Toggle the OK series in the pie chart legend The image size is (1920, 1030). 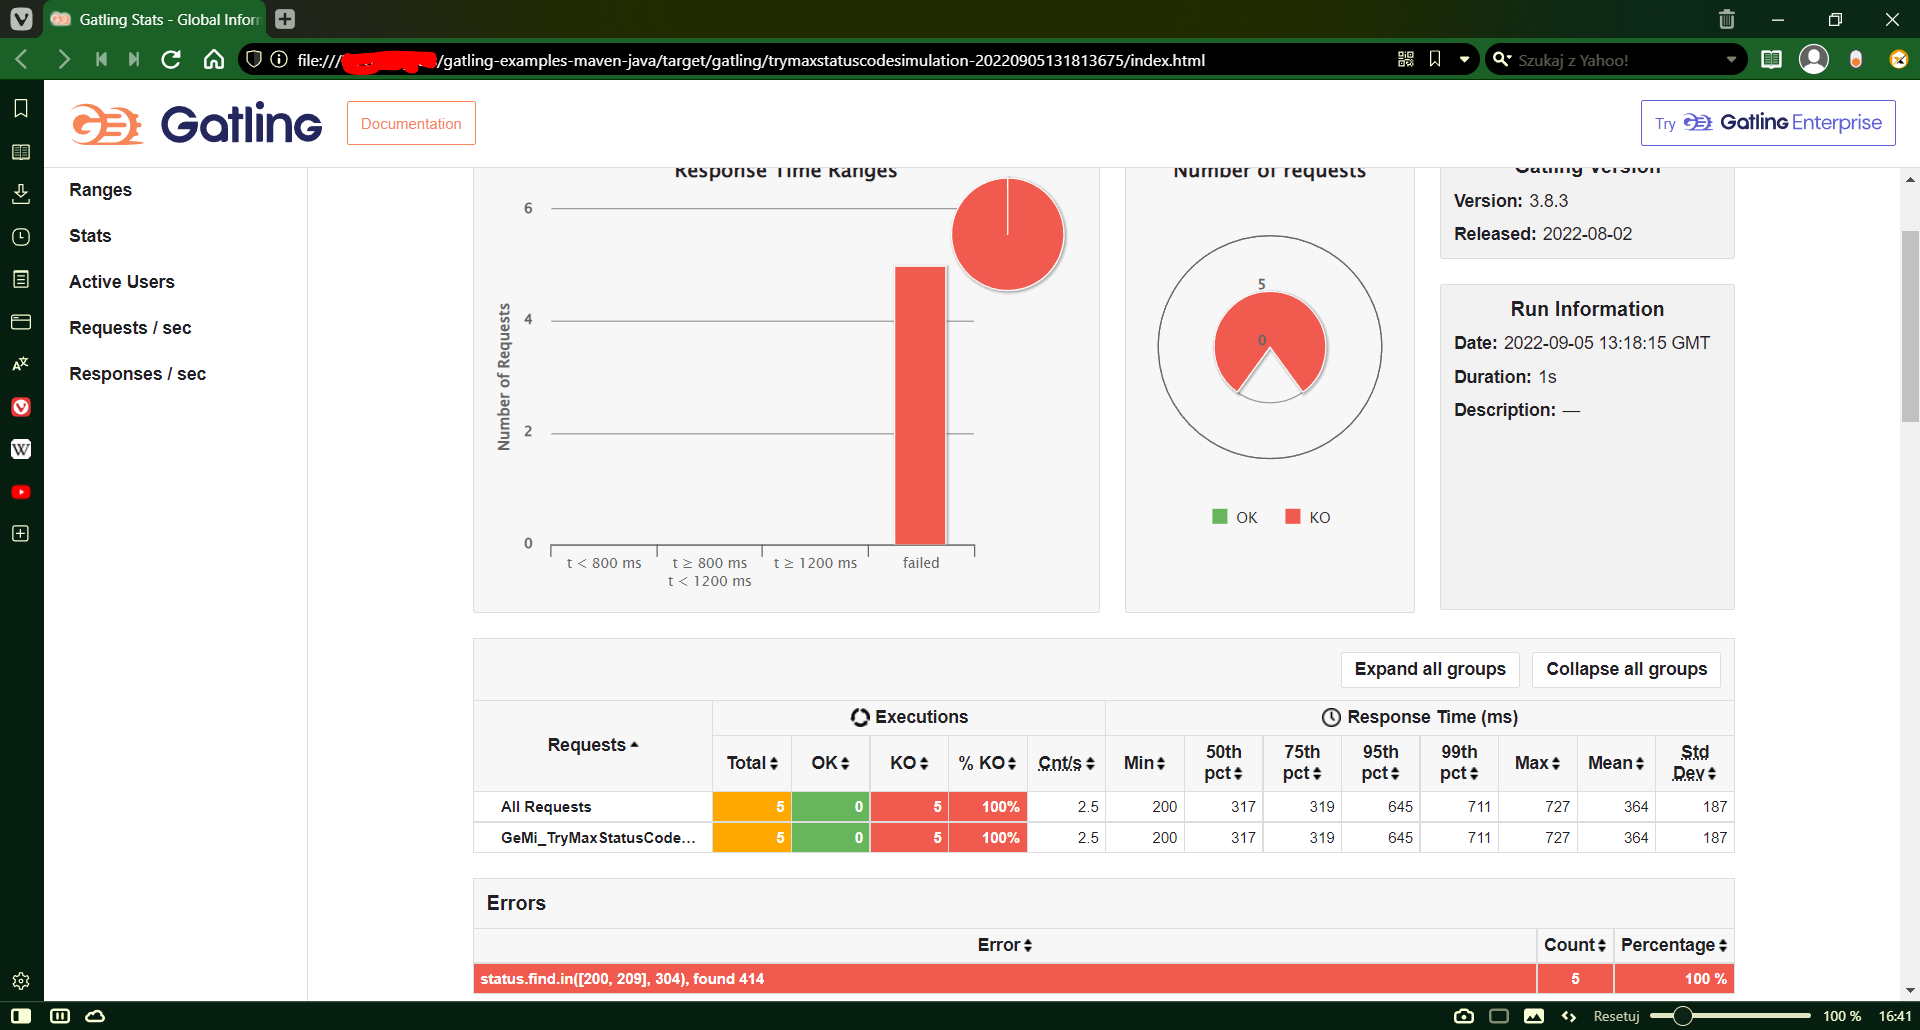pyautogui.click(x=1235, y=517)
